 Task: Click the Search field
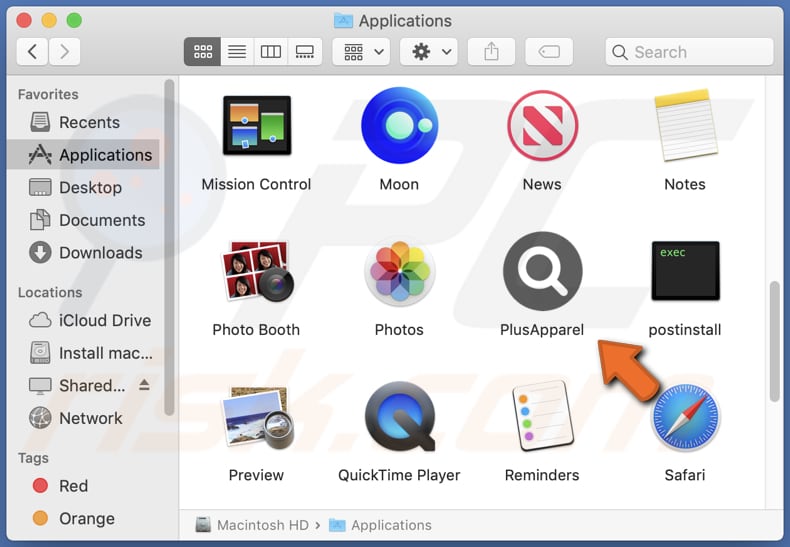(689, 51)
